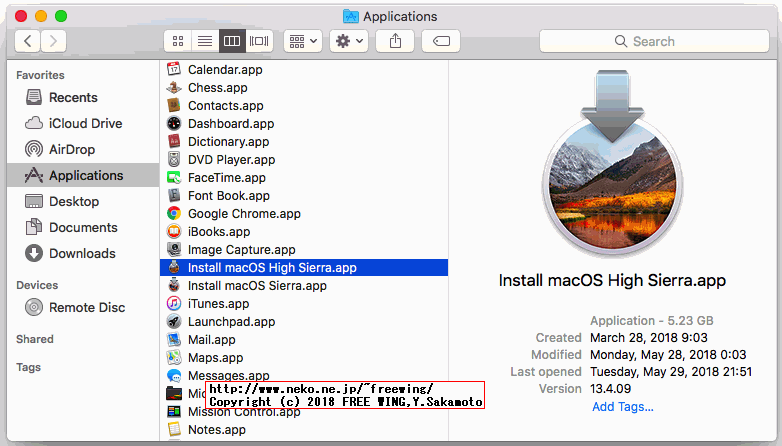Select the iTunes.app file name
Screen dimensions: 782x446
(218, 304)
